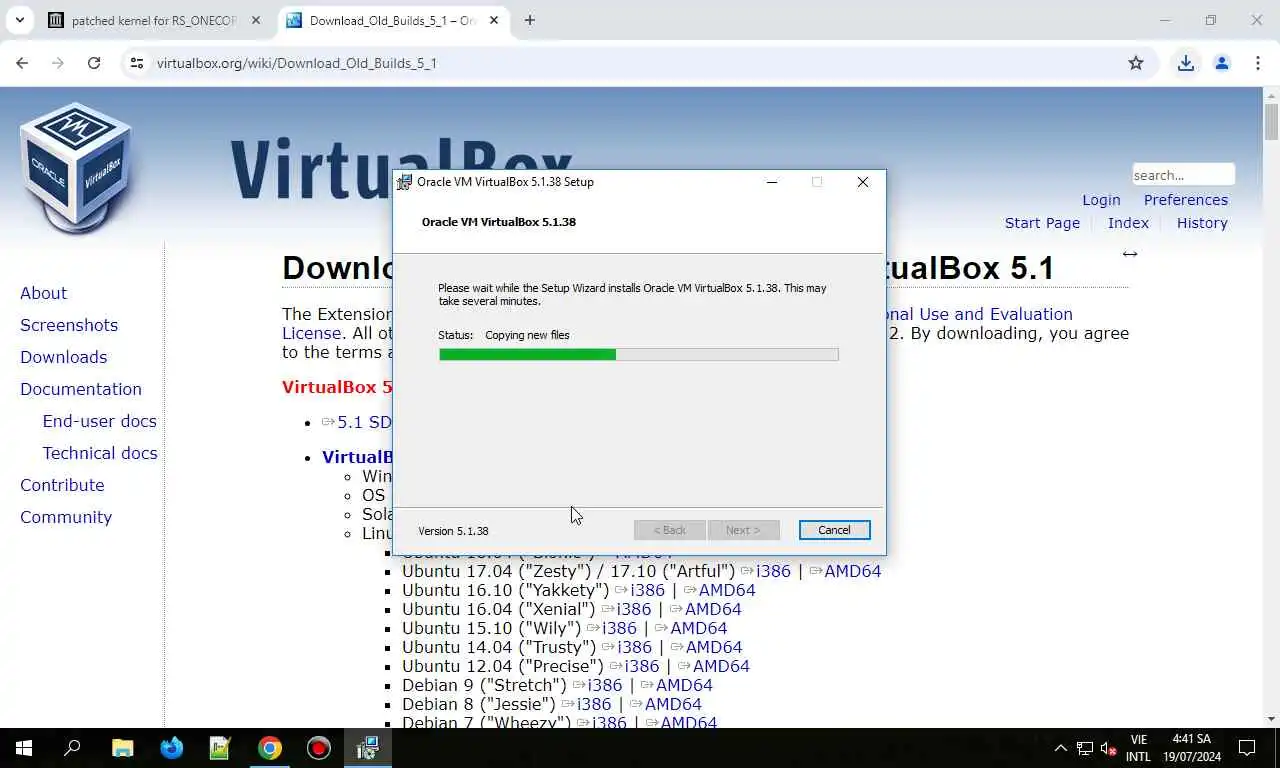Go to Start Page link
The width and height of the screenshot is (1280, 768).
pos(1042,223)
